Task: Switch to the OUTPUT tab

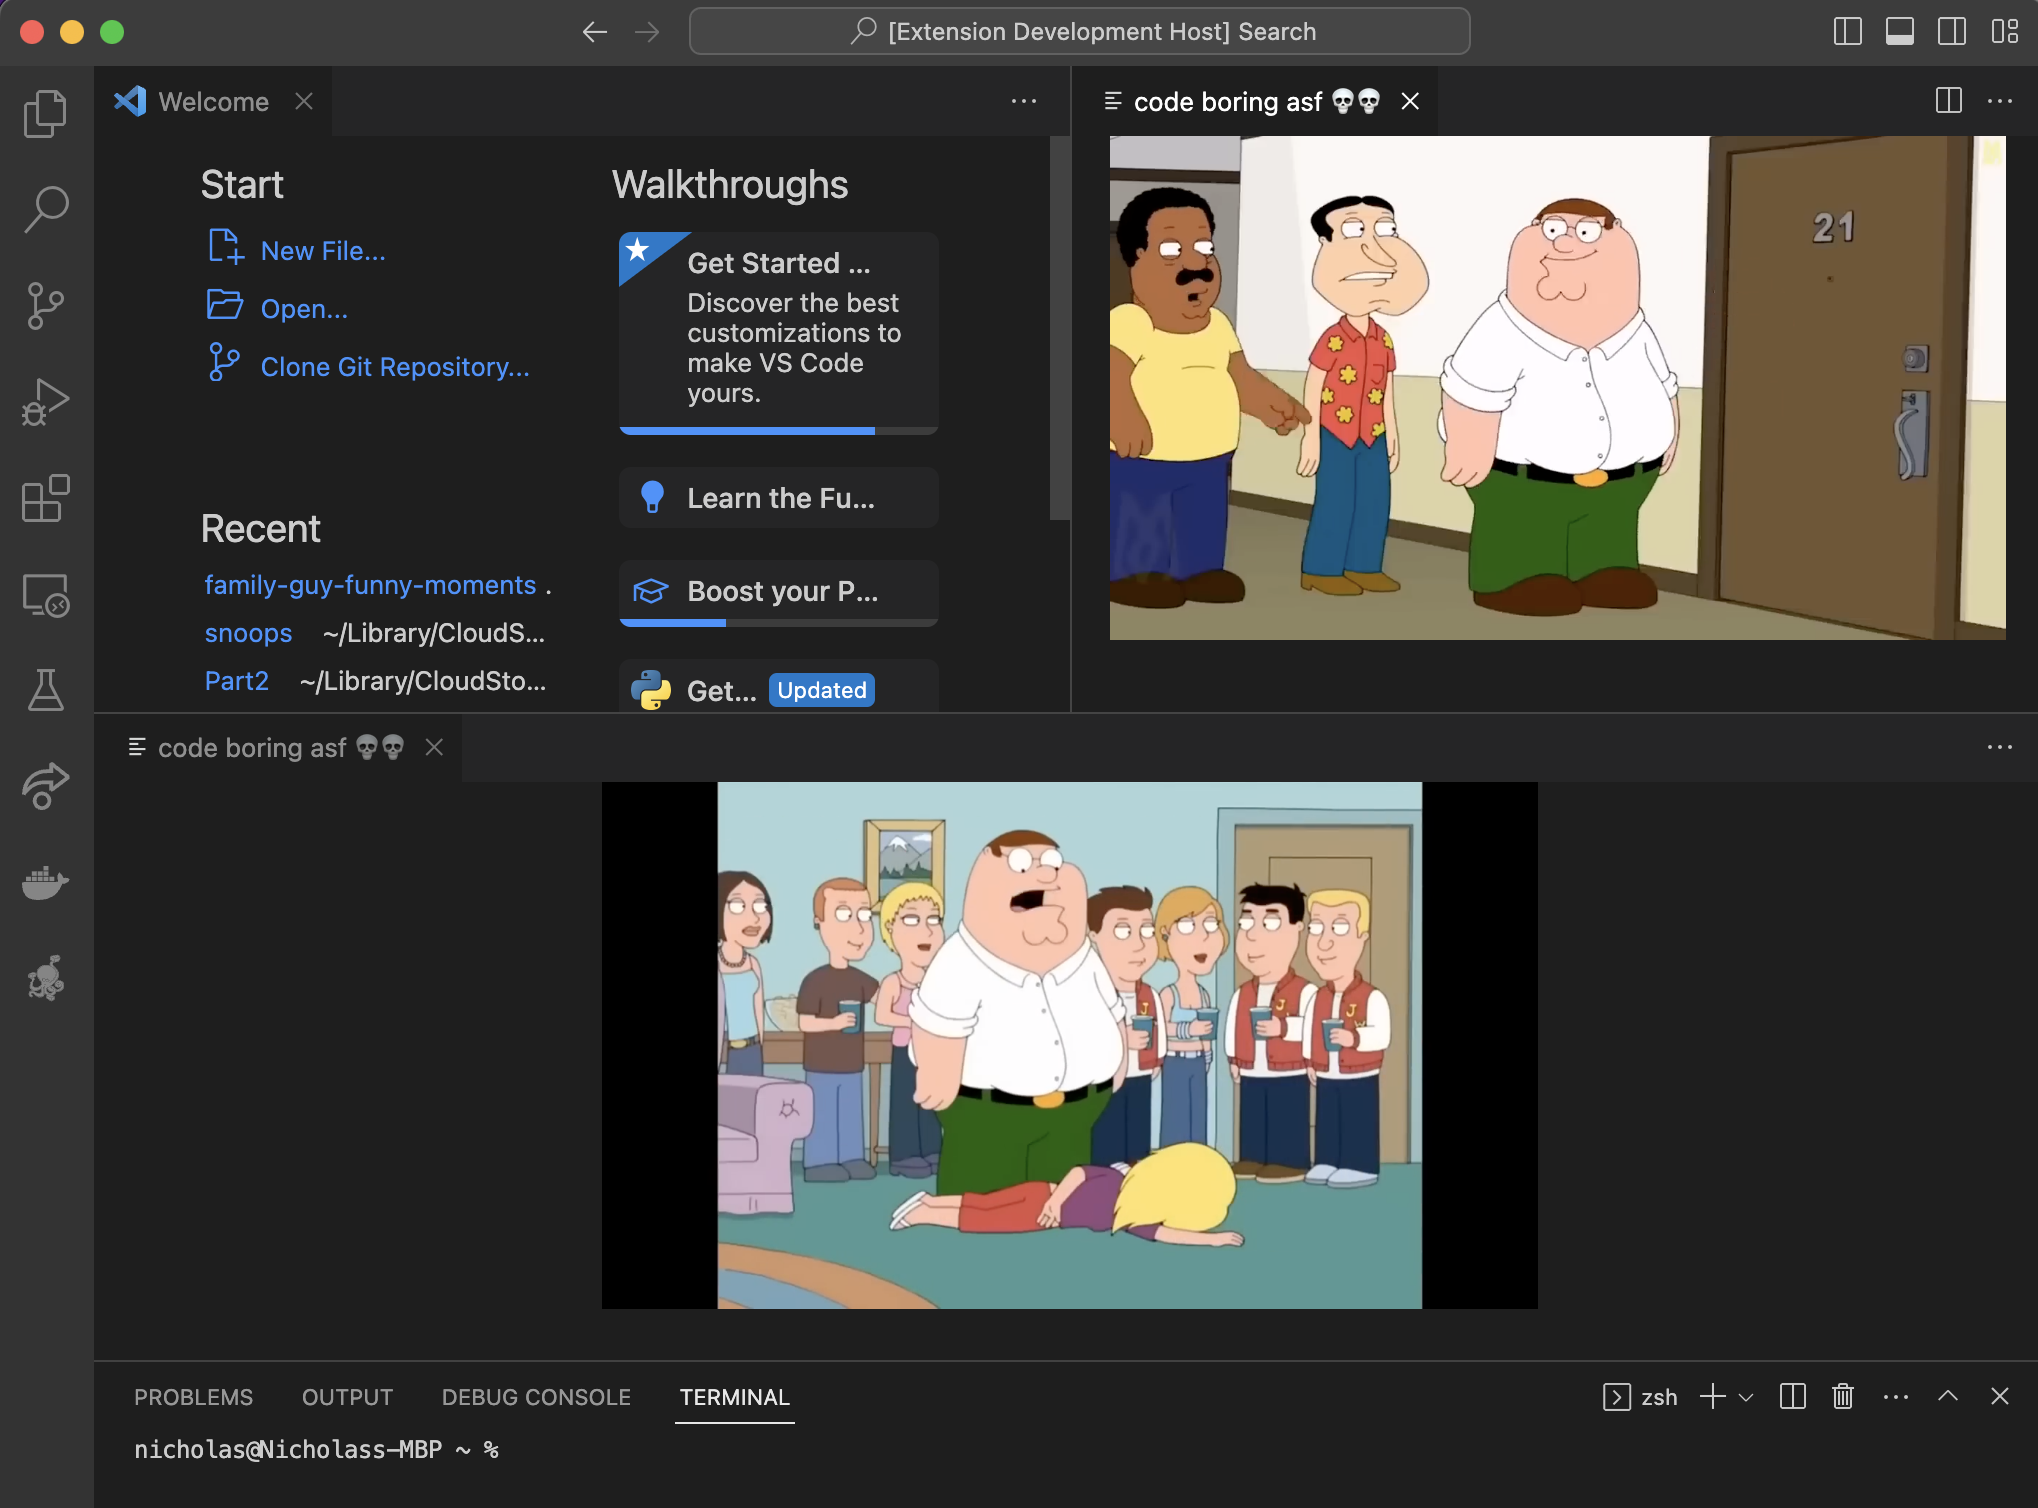Action: pos(346,1397)
